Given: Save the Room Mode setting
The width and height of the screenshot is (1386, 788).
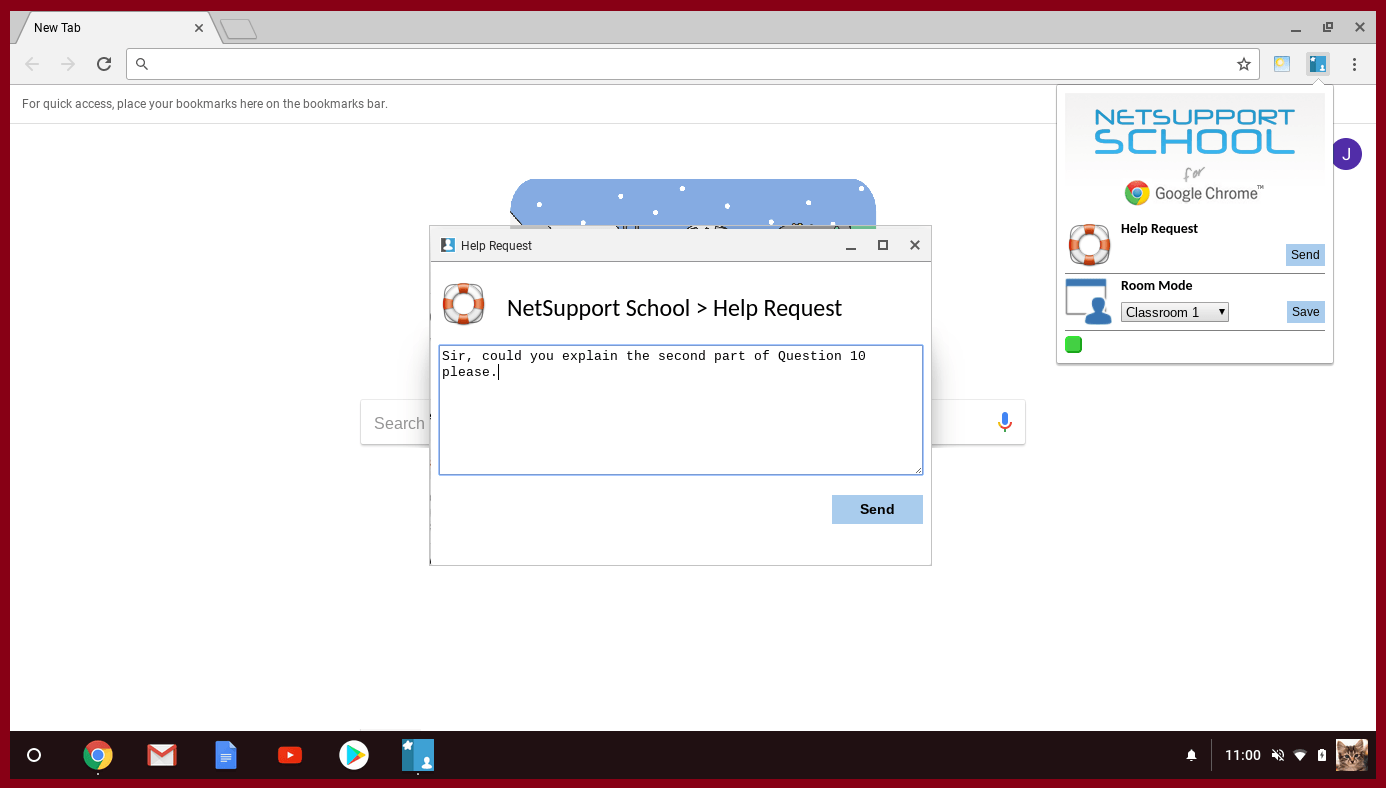Looking at the screenshot, I should pos(1305,312).
